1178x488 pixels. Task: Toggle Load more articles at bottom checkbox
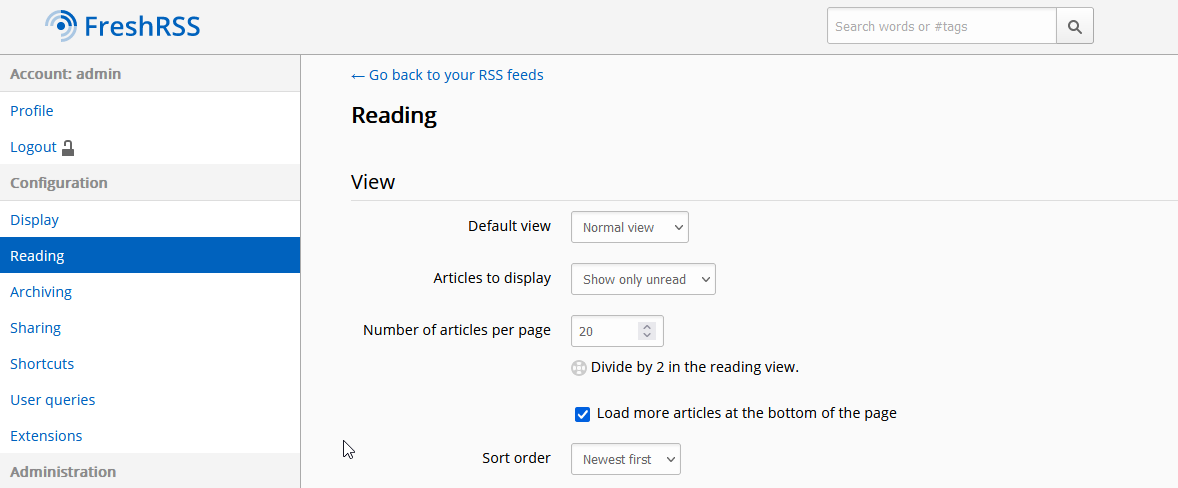click(x=582, y=414)
